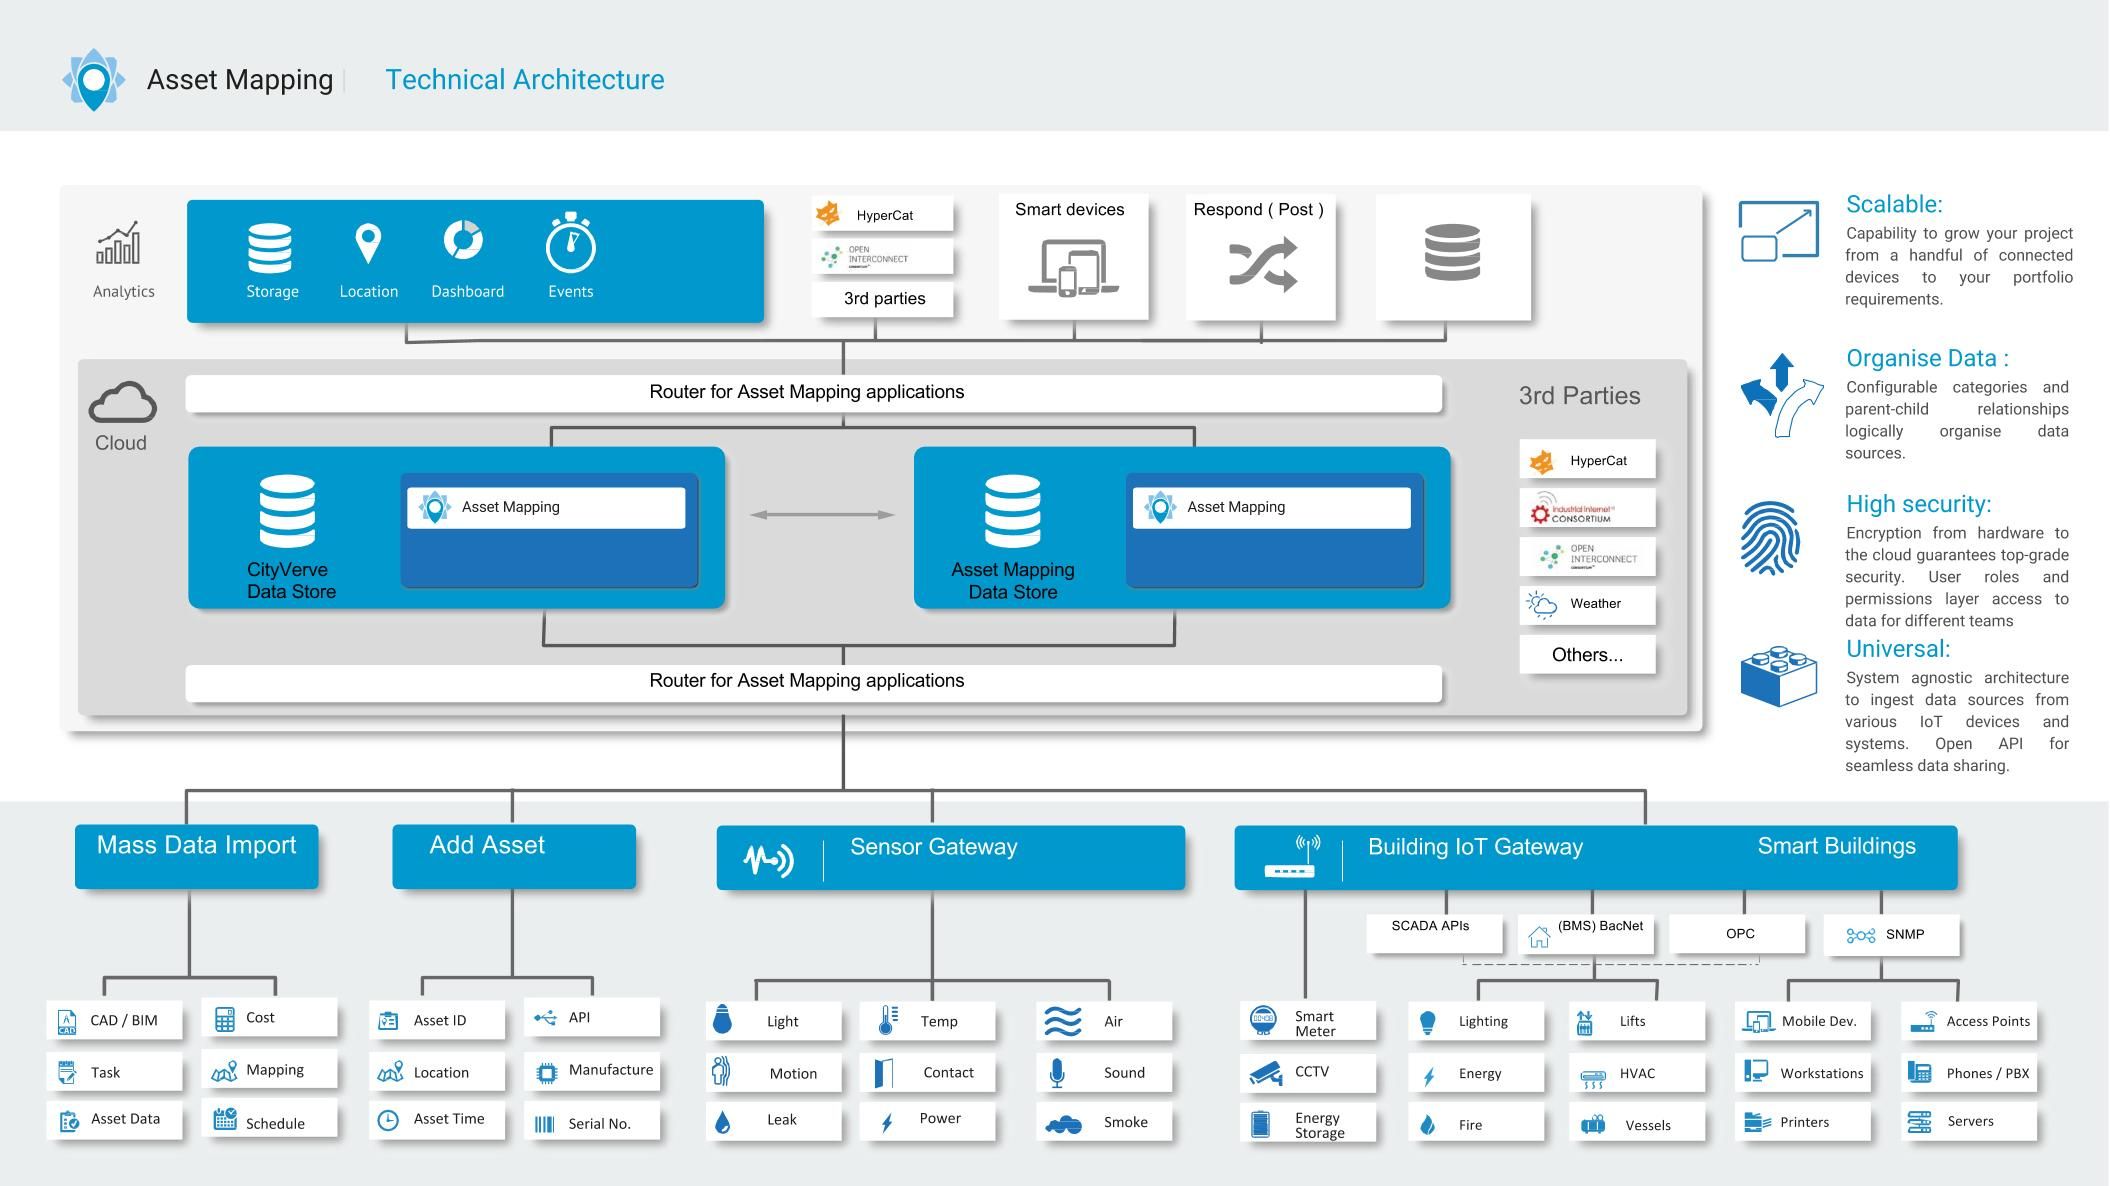This screenshot has width=2110, height=1186.
Task: Click the Smart Meter item
Action: (1308, 1022)
